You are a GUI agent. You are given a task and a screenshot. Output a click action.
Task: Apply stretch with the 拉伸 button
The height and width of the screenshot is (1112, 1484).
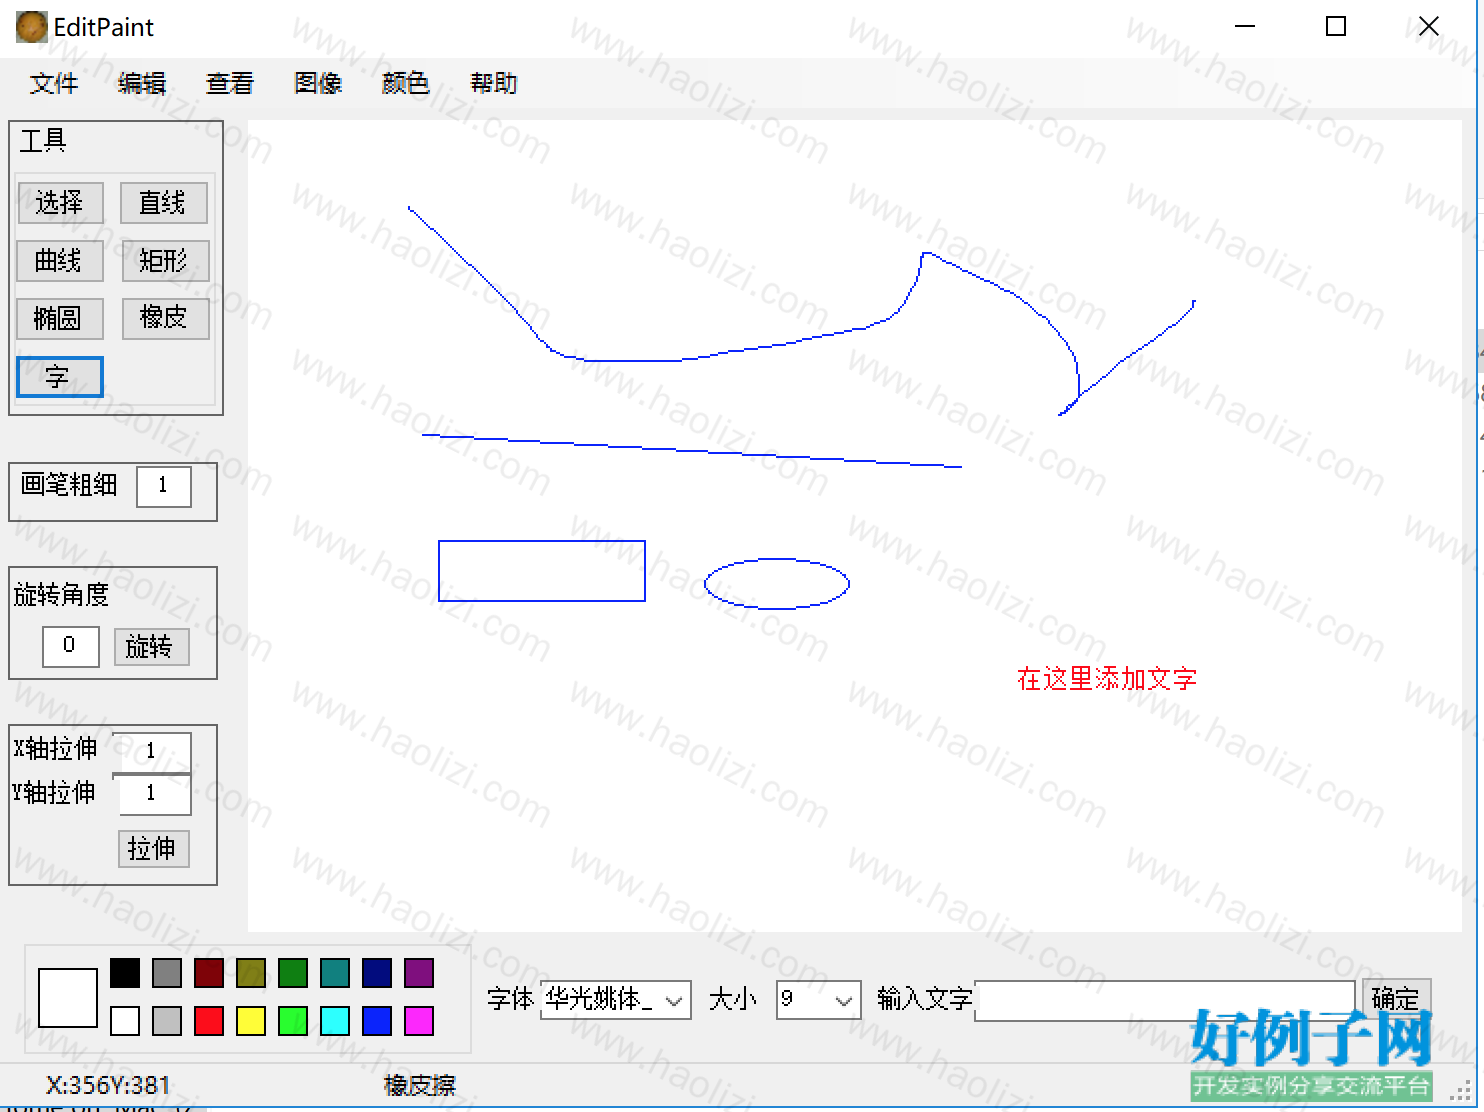click(153, 849)
